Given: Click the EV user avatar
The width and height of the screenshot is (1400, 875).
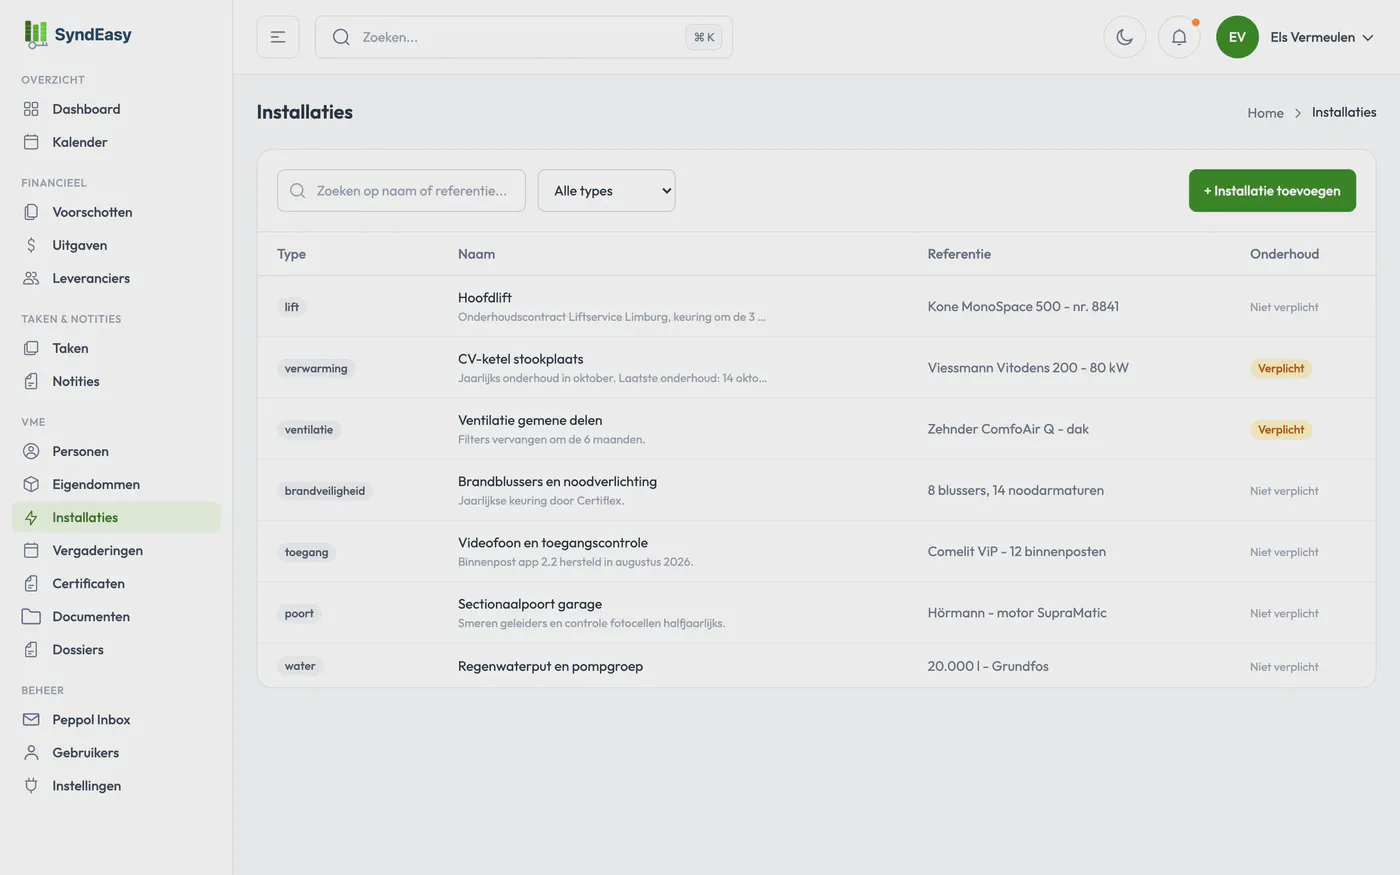Looking at the screenshot, I should pyautogui.click(x=1237, y=37).
